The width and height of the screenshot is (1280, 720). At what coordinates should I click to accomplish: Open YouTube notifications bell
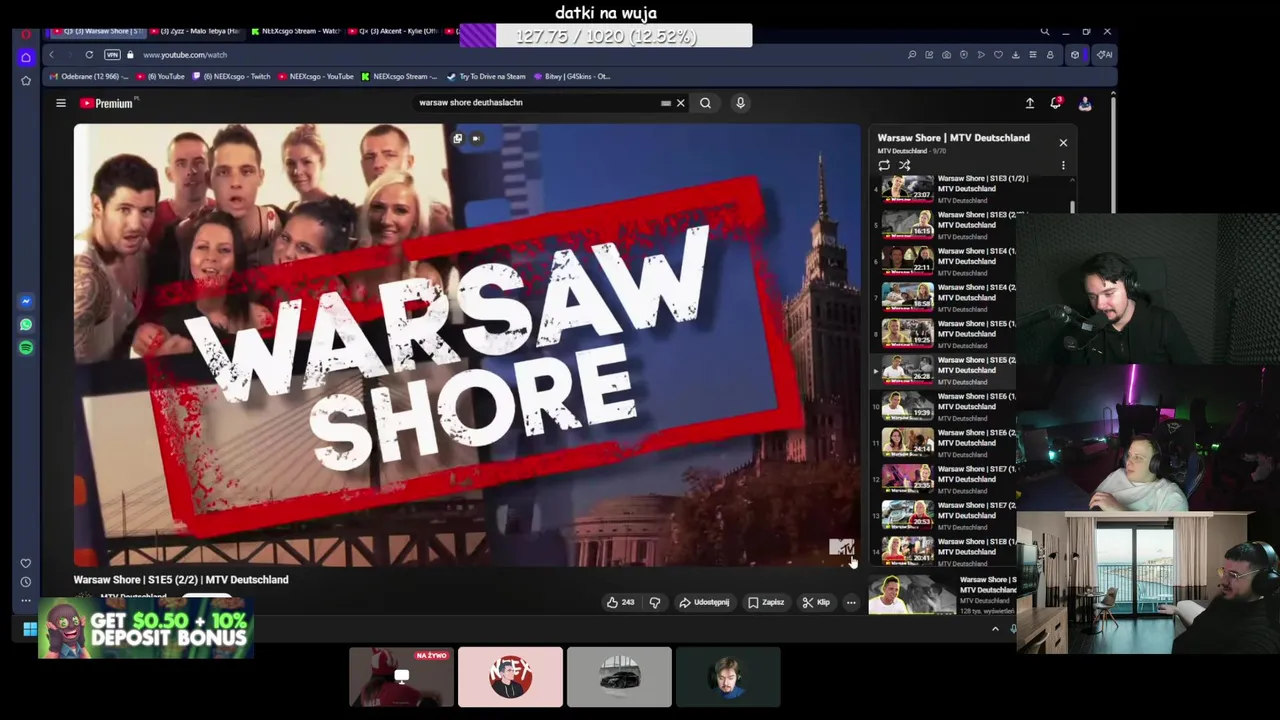(1056, 103)
